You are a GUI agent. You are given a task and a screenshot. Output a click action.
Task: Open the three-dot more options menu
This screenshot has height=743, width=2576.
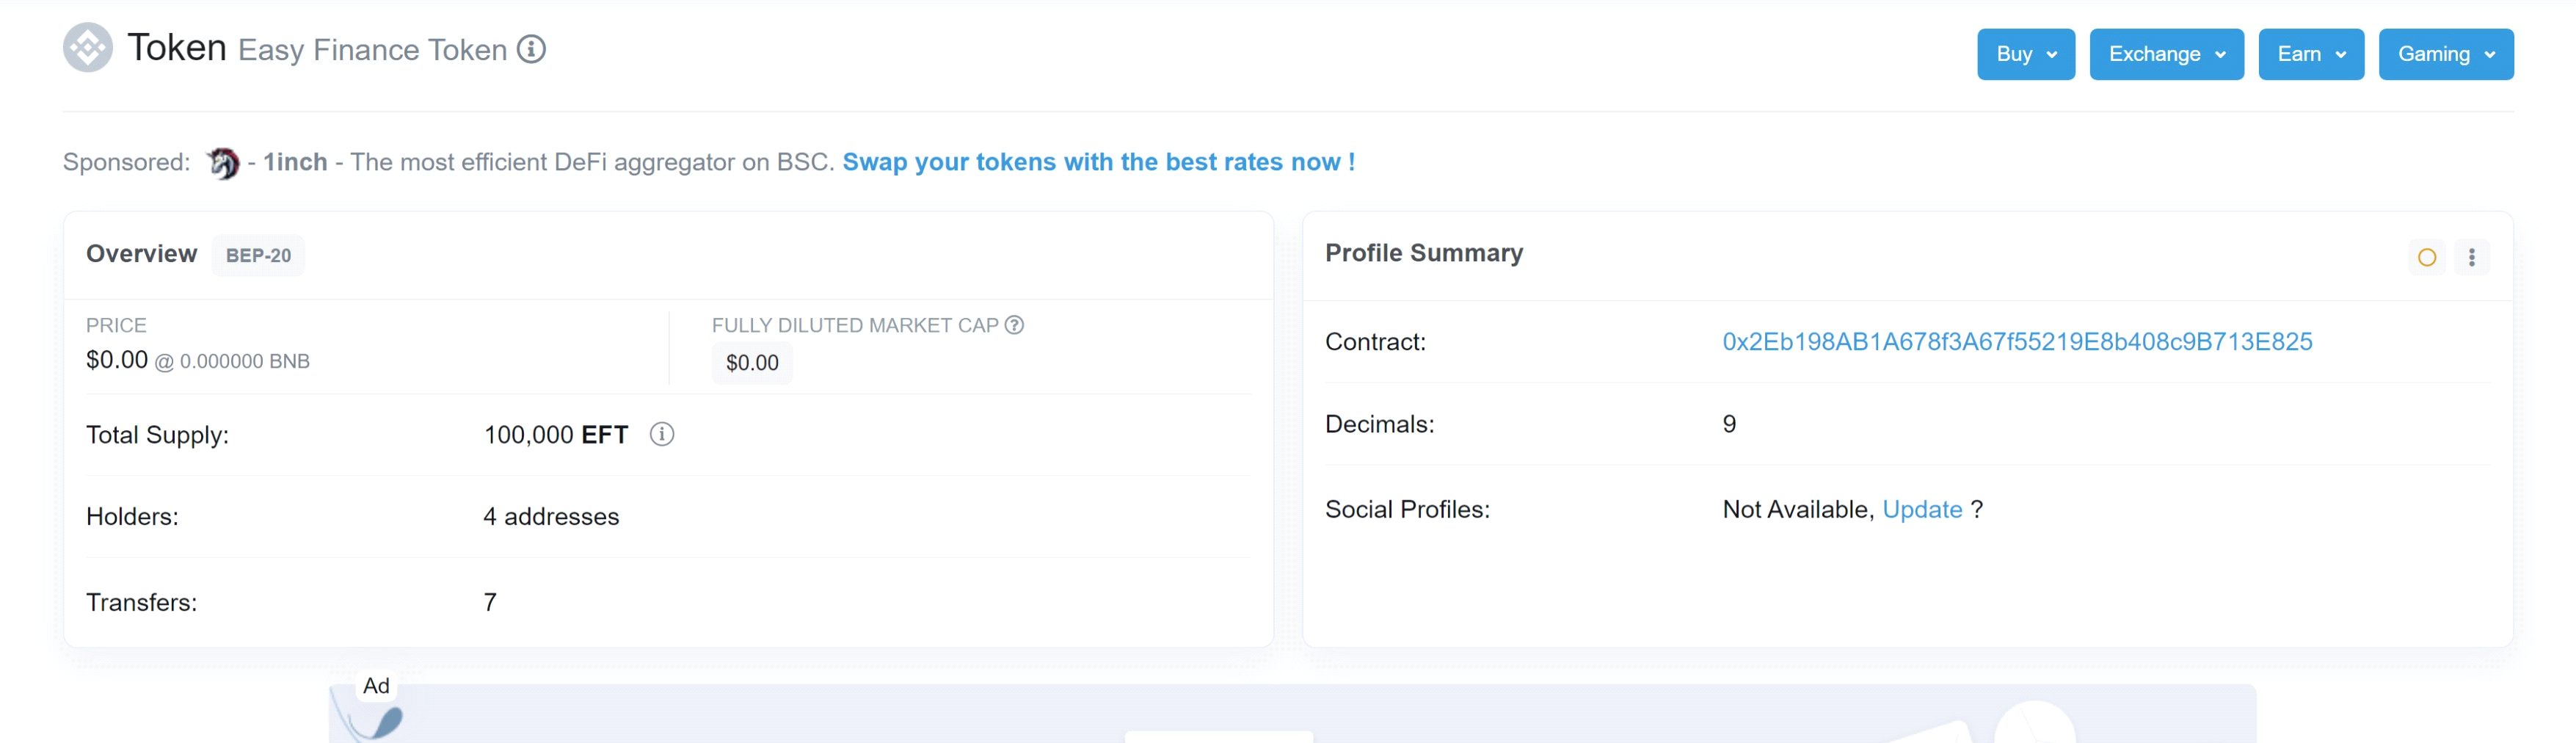(2471, 258)
